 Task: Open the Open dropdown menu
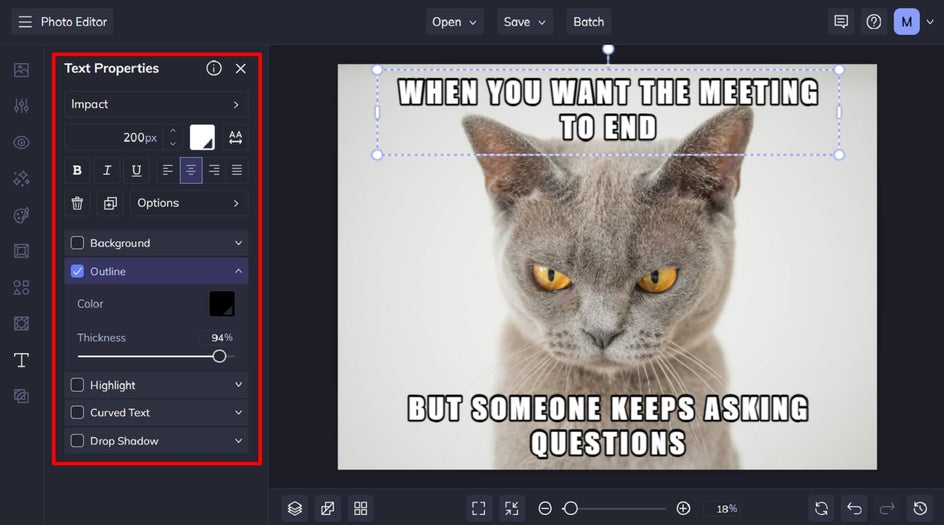point(455,22)
